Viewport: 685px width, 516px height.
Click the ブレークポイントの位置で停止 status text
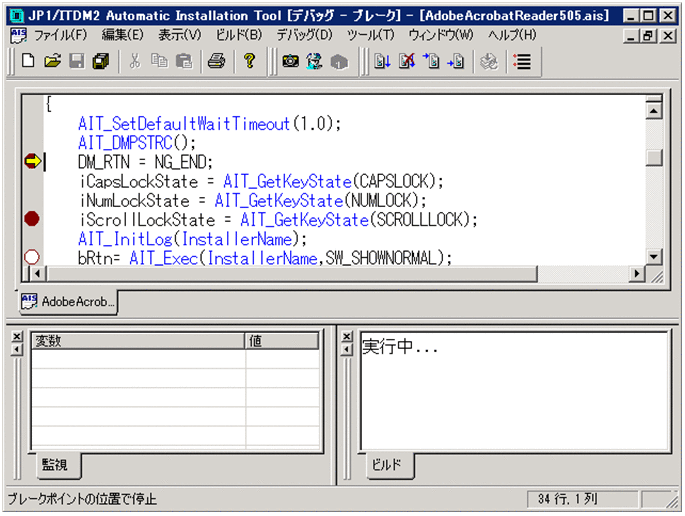pyautogui.click(x=82, y=499)
